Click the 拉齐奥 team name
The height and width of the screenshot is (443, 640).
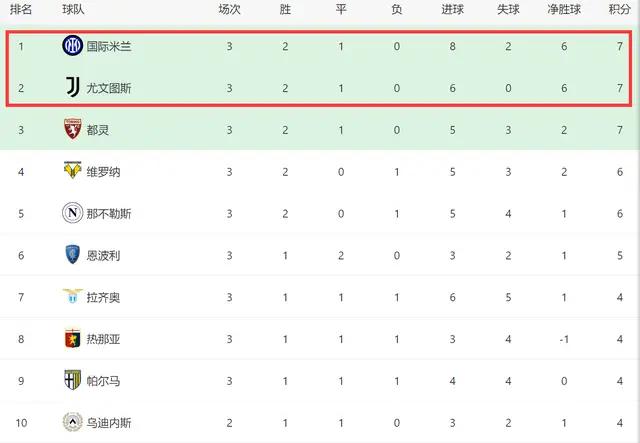(103, 297)
